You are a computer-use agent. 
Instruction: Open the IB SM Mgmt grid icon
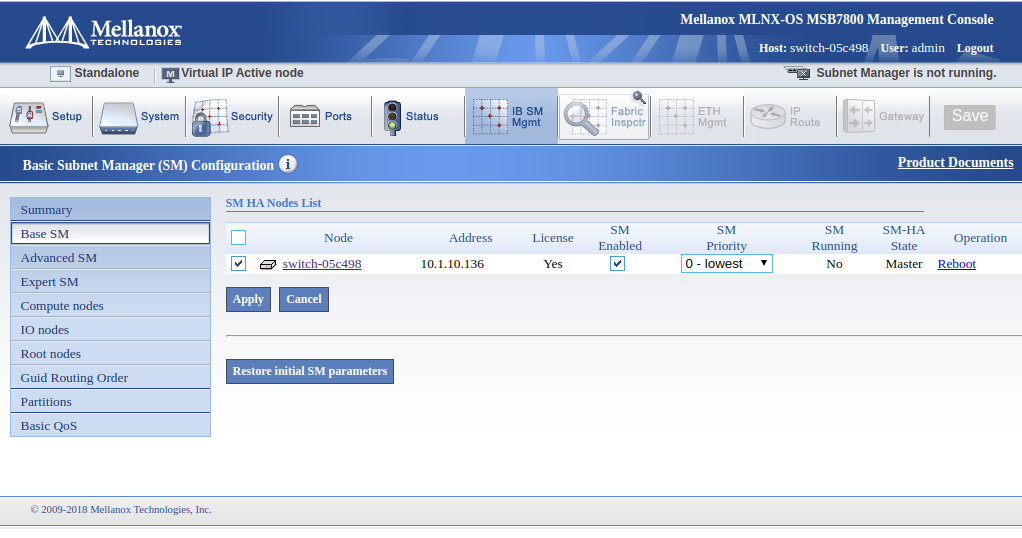[x=490, y=117]
